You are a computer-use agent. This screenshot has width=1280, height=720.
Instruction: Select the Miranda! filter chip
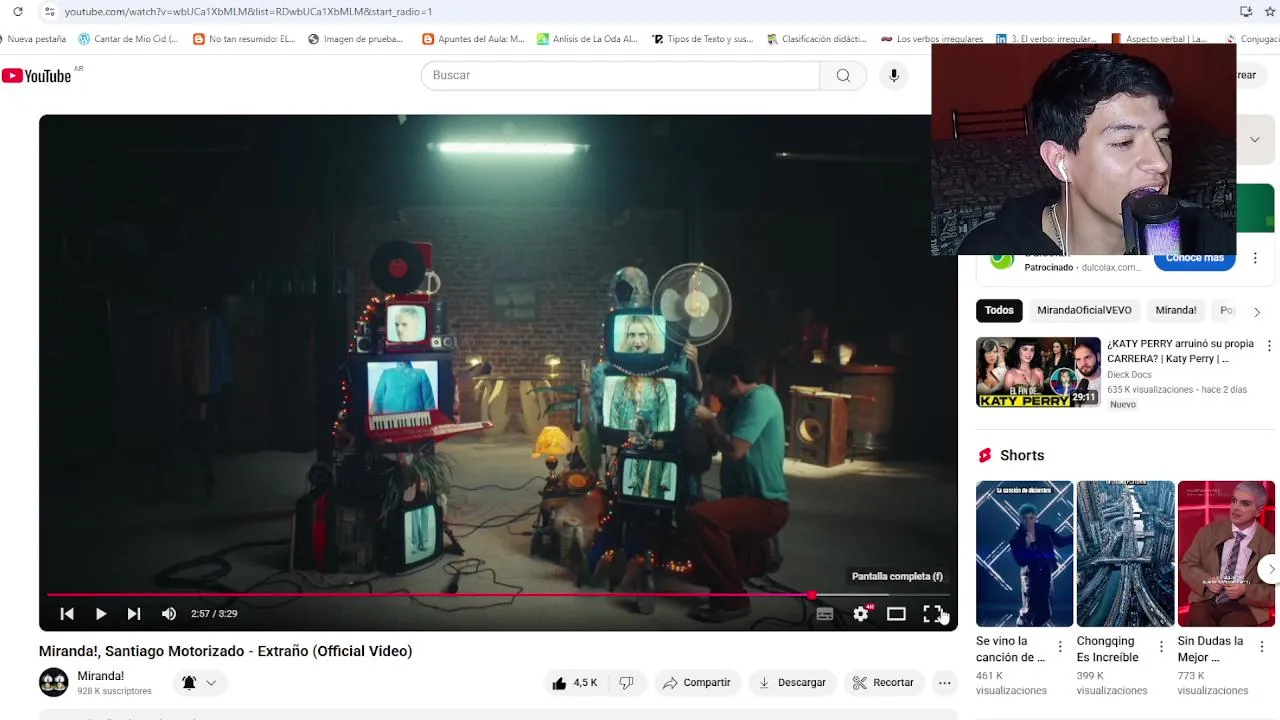click(x=1176, y=311)
